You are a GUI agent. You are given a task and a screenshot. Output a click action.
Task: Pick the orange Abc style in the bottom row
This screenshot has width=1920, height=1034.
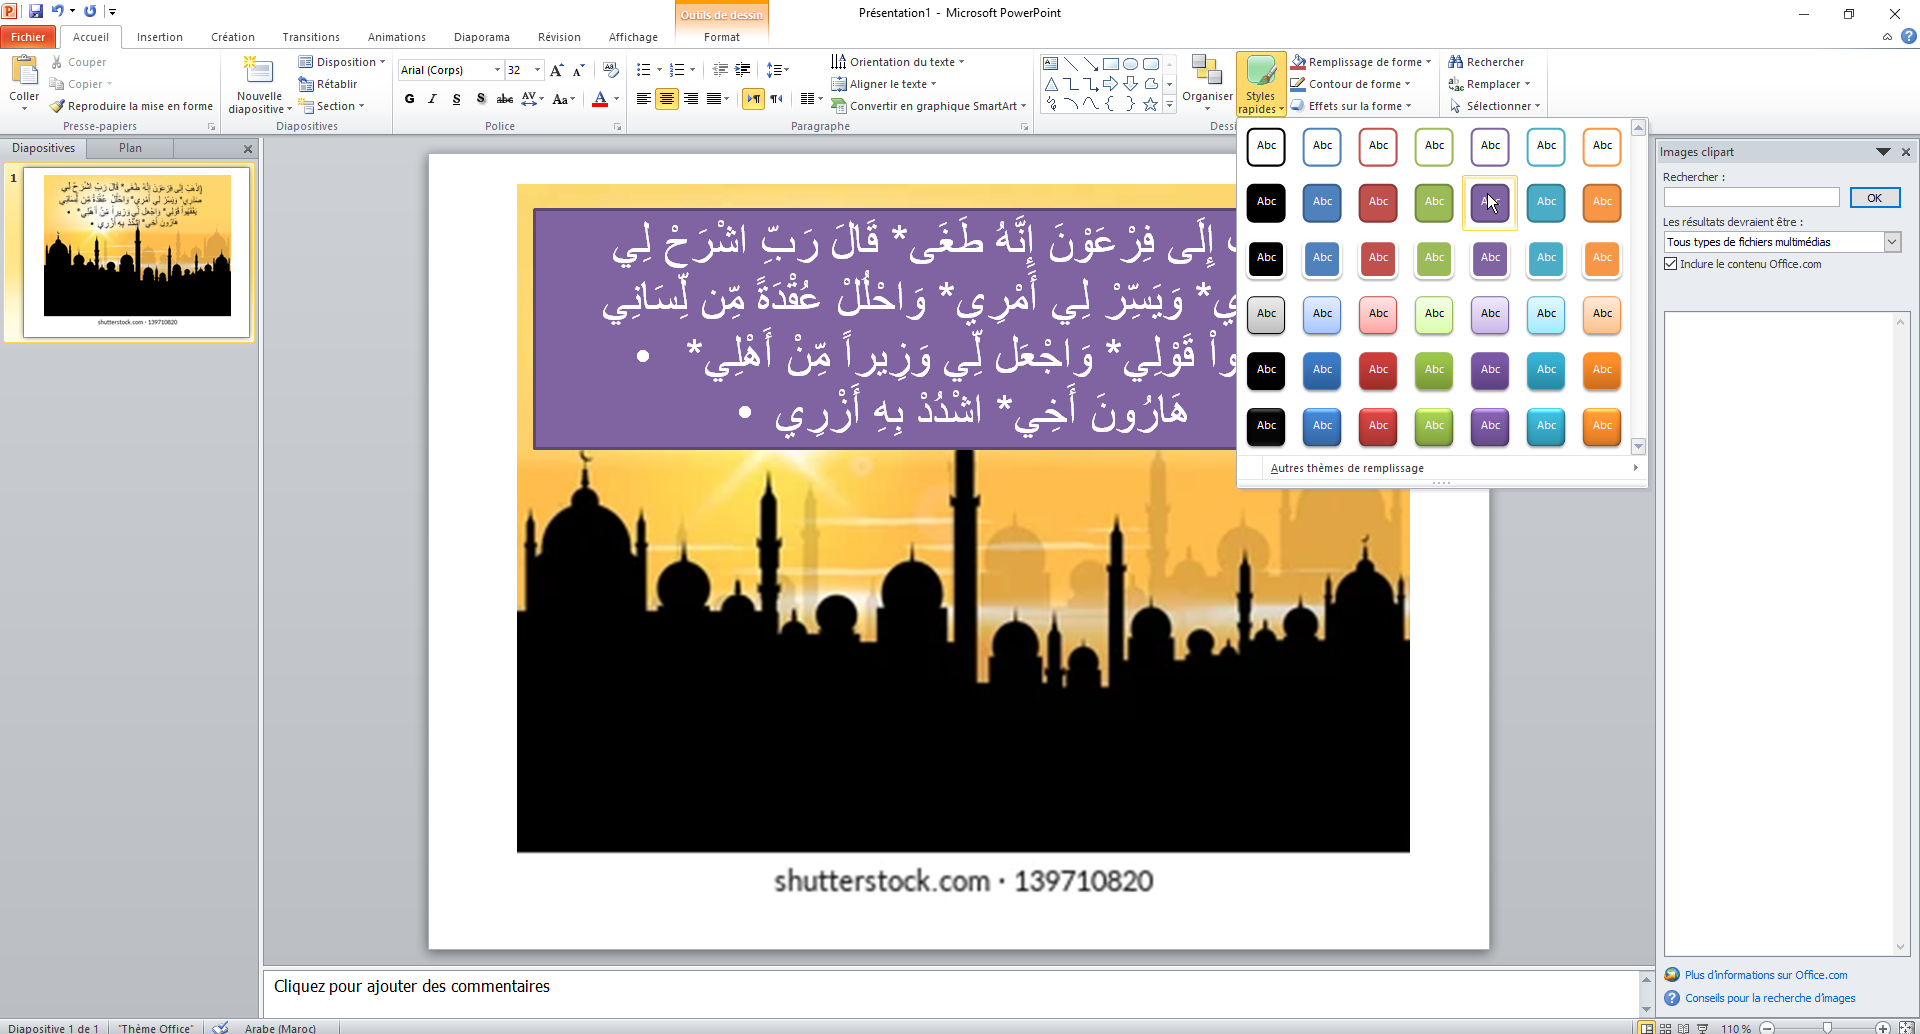click(x=1602, y=427)
